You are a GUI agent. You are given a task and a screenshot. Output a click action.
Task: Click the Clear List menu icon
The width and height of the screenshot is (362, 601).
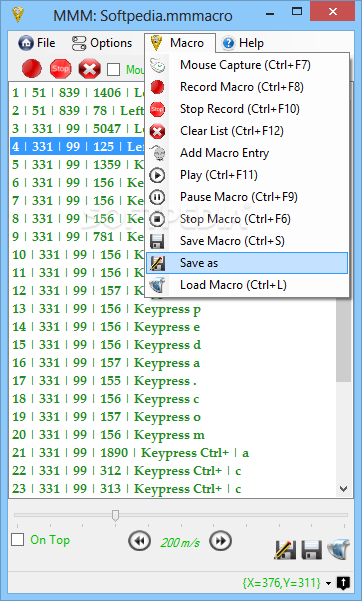(x=157, y=131)
